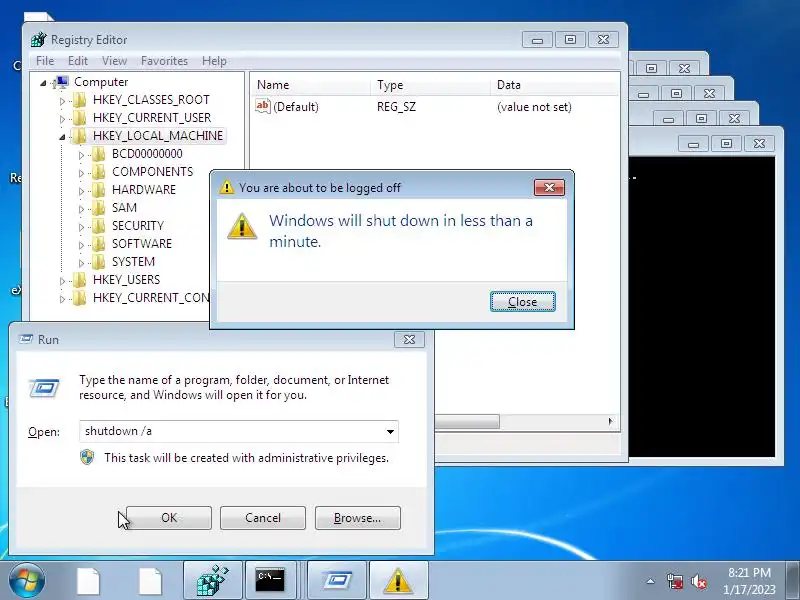
Task: Open the File menu in Registry Editor
Action: pyautogui.click(x=45, y=61)
